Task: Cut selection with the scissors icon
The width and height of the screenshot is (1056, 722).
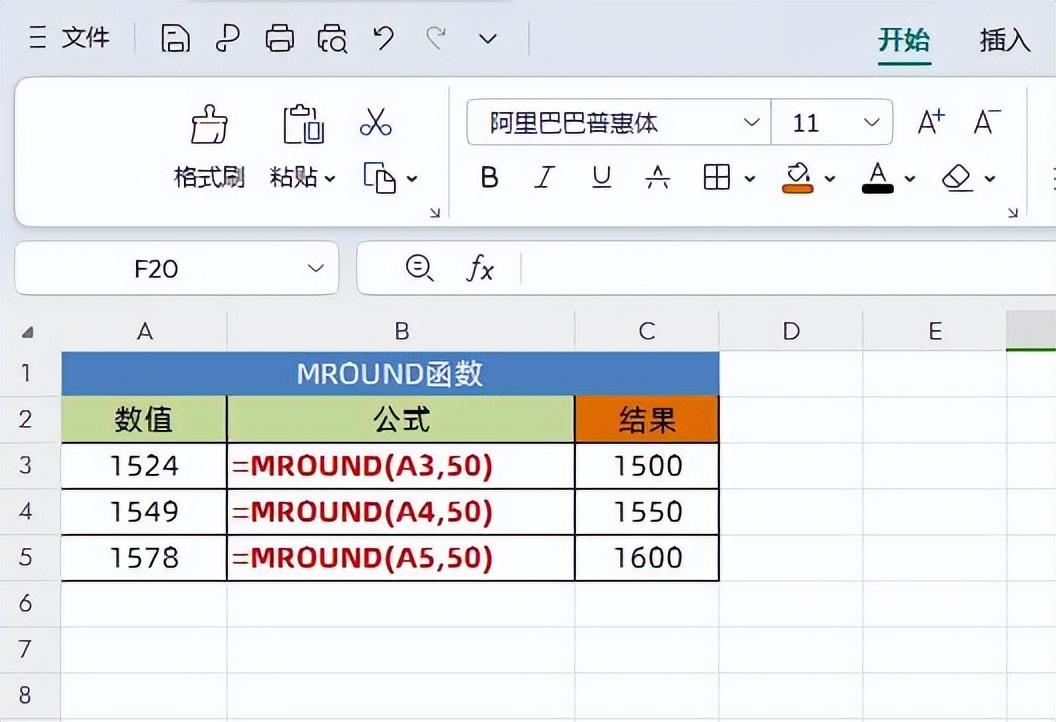Action: pos(375,123)
